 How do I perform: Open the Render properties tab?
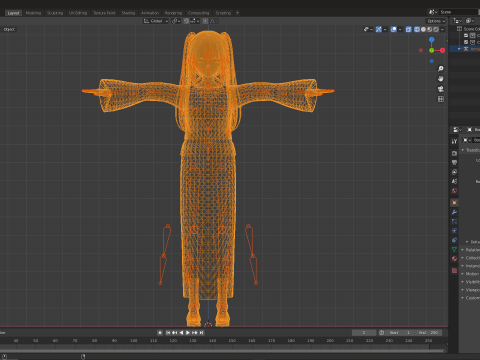click(x=454, y=153)
